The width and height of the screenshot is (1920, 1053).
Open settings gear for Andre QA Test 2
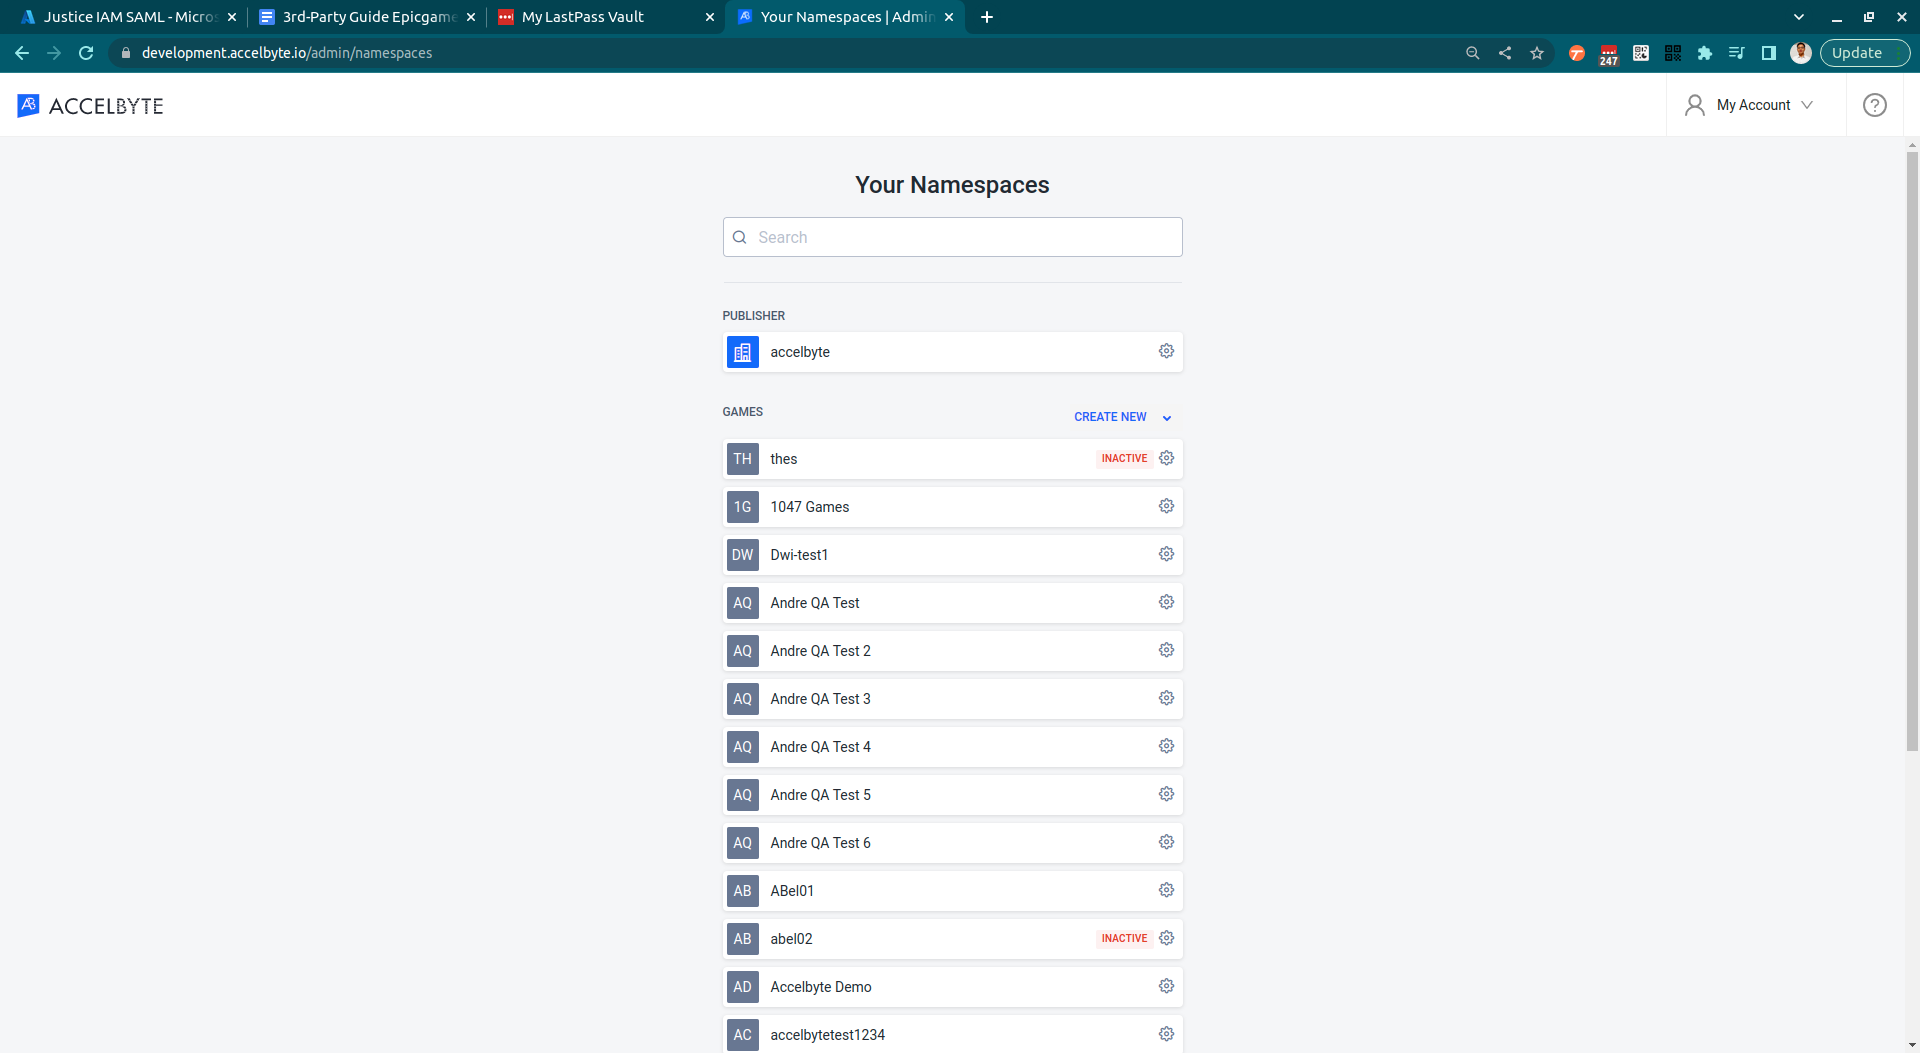pos(1166,650)
